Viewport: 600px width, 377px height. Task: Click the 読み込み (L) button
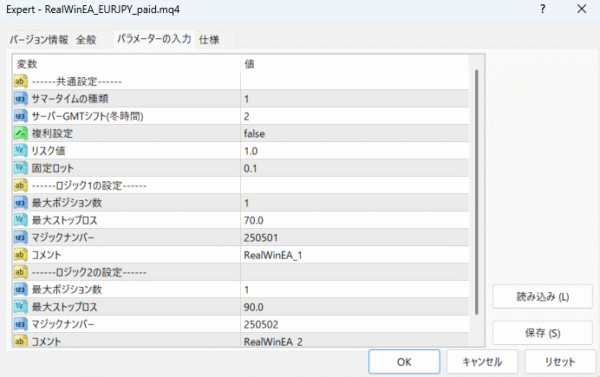pos(543,297)
